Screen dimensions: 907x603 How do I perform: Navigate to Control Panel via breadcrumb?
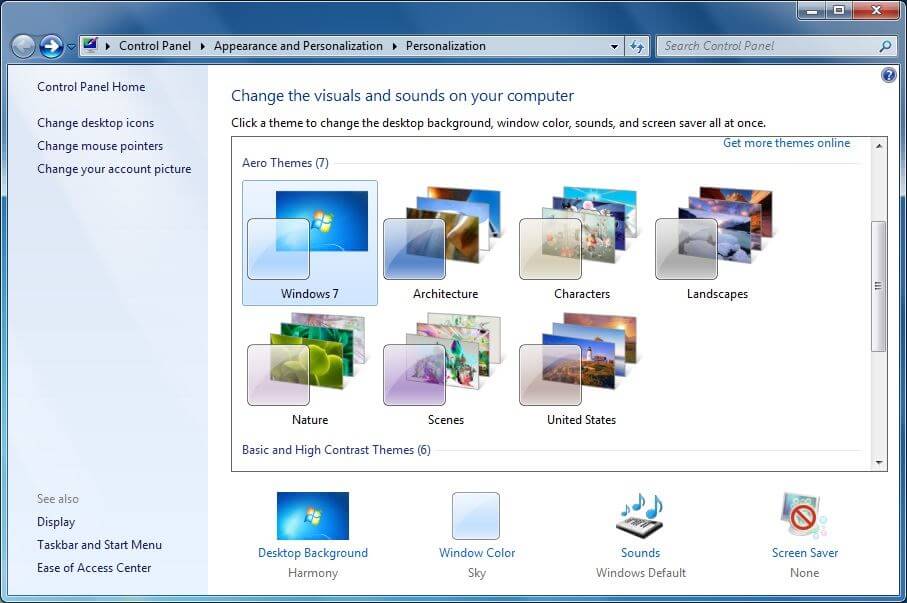(155, 45)
